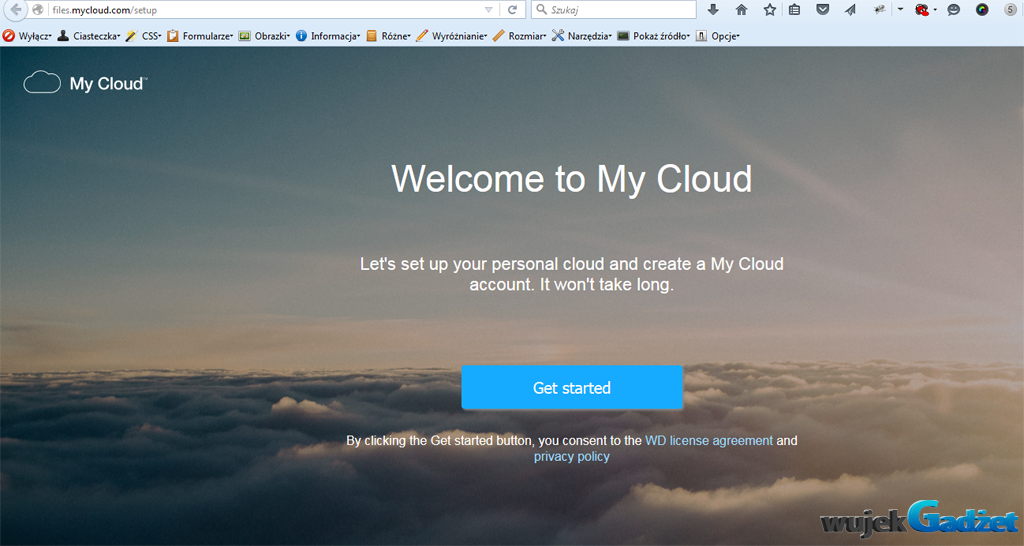The width and height of the screenshot is (1024, 546).
Task: Reload the page with the refresh icon
Action: click(x=513, y=10)
